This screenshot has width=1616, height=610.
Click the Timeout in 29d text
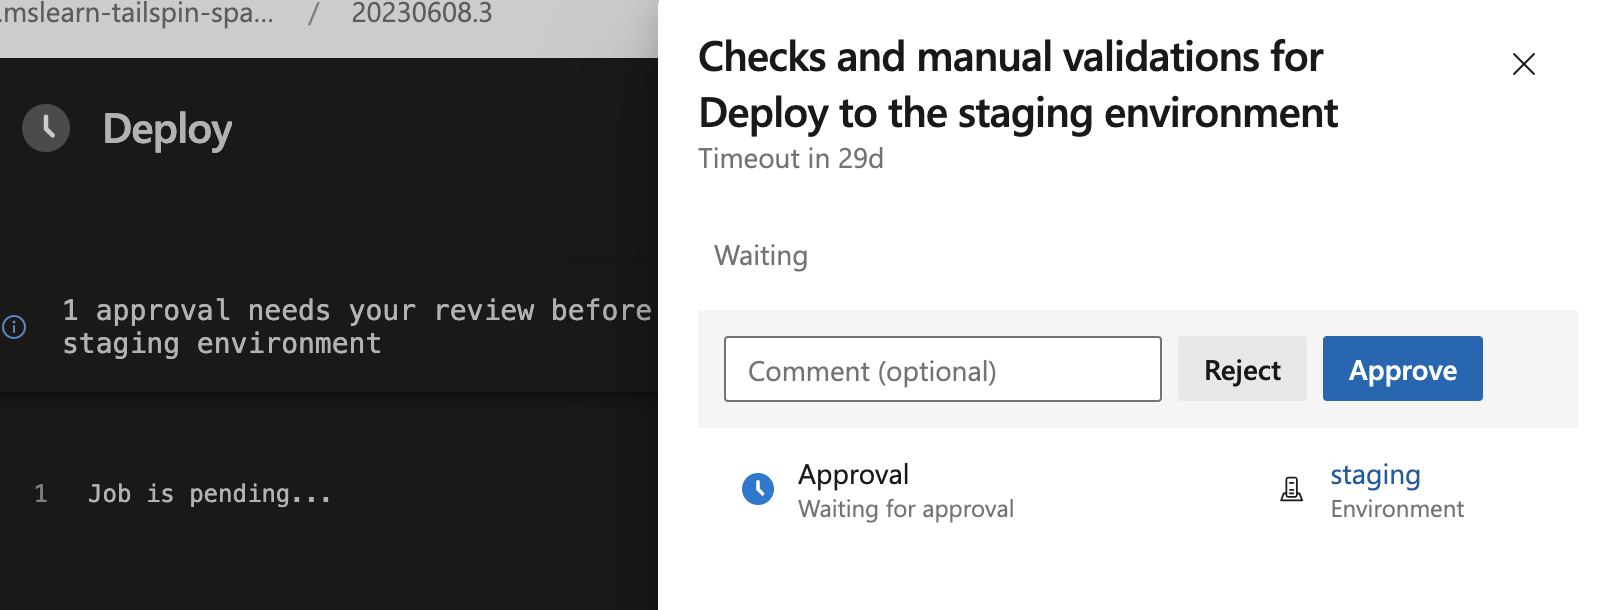tap(790, 158)
